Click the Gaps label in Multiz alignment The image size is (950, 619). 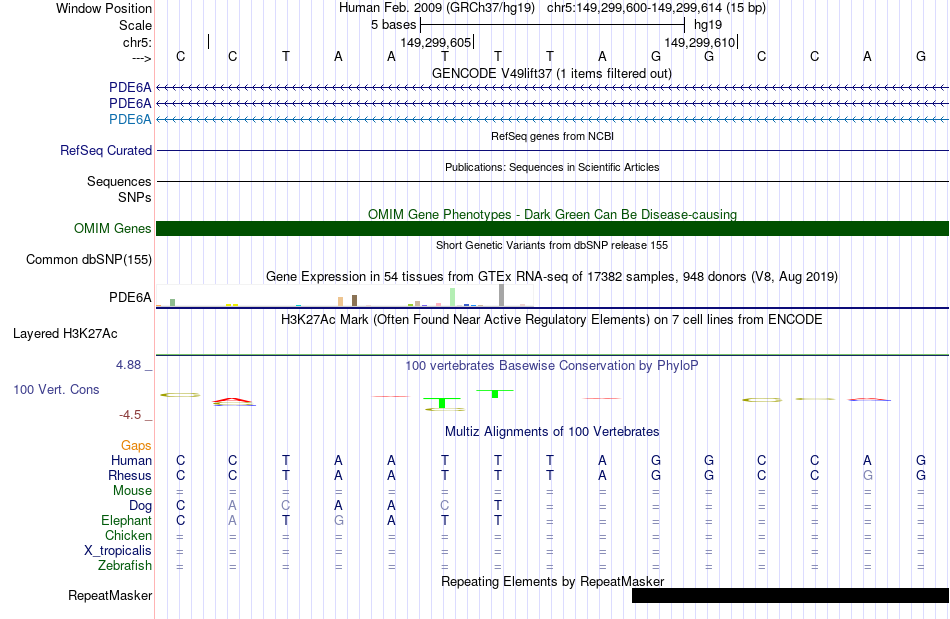tap(136, 445)
